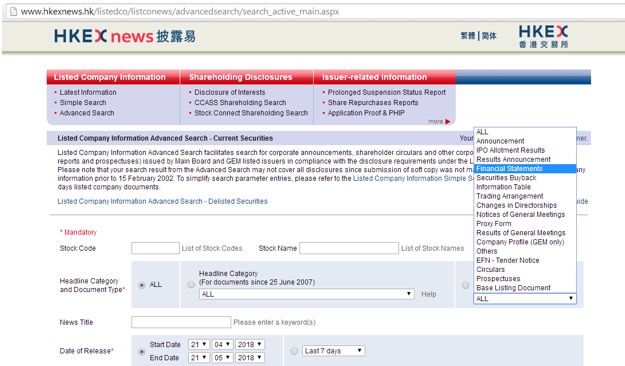Choose Announcement from the dropdown list
The width and height of the screenshot is (625, 366).
(525, 141)
